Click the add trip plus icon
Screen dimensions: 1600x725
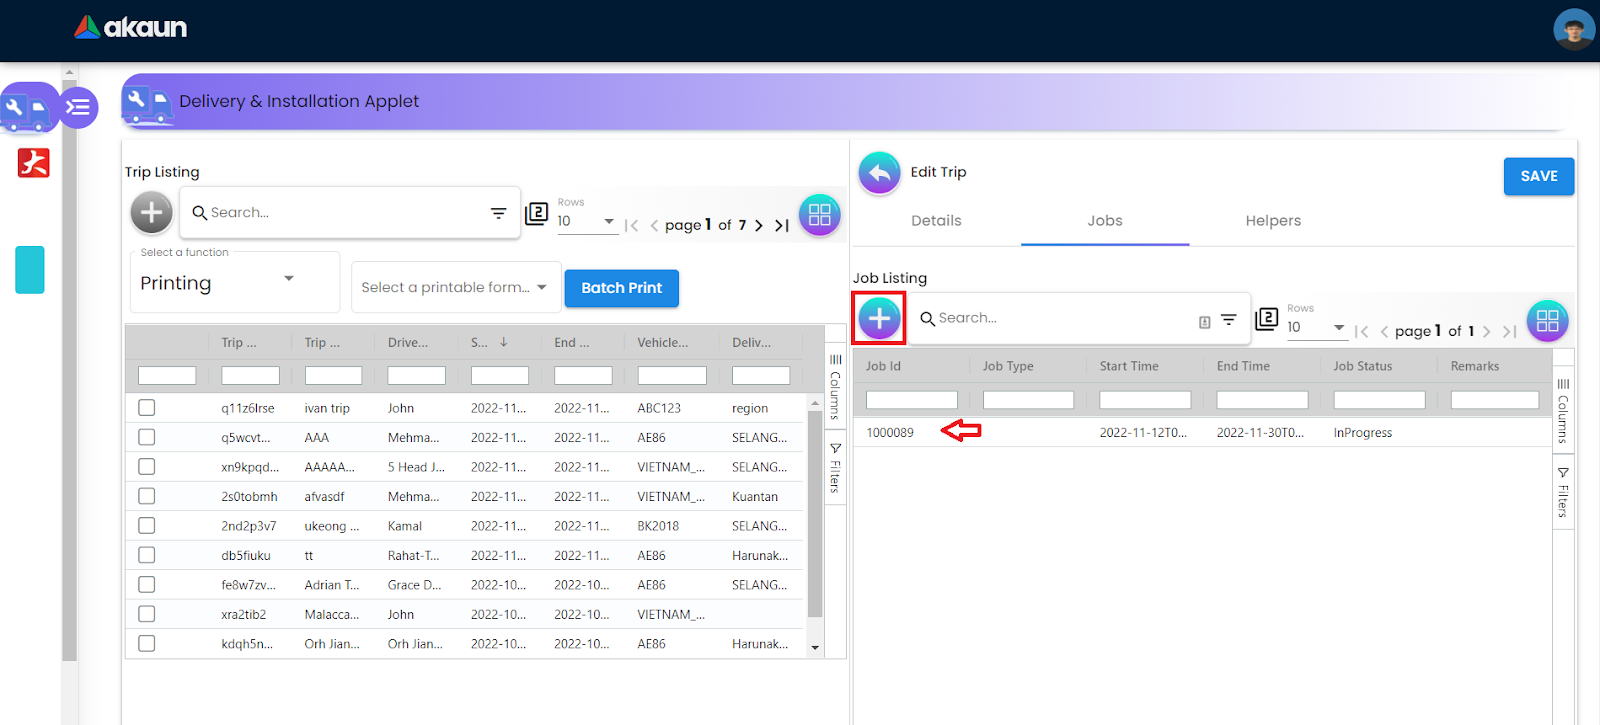[x=151, y=212]
